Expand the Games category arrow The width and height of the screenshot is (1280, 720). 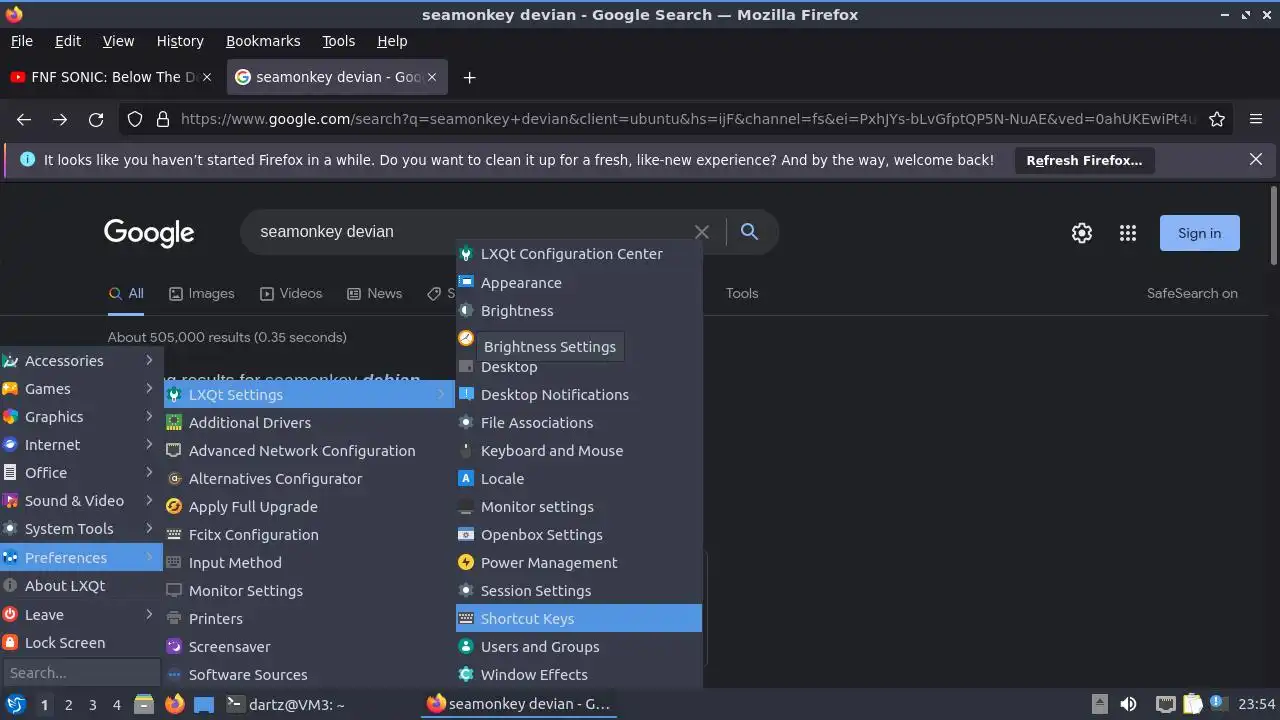click(149, 388)
